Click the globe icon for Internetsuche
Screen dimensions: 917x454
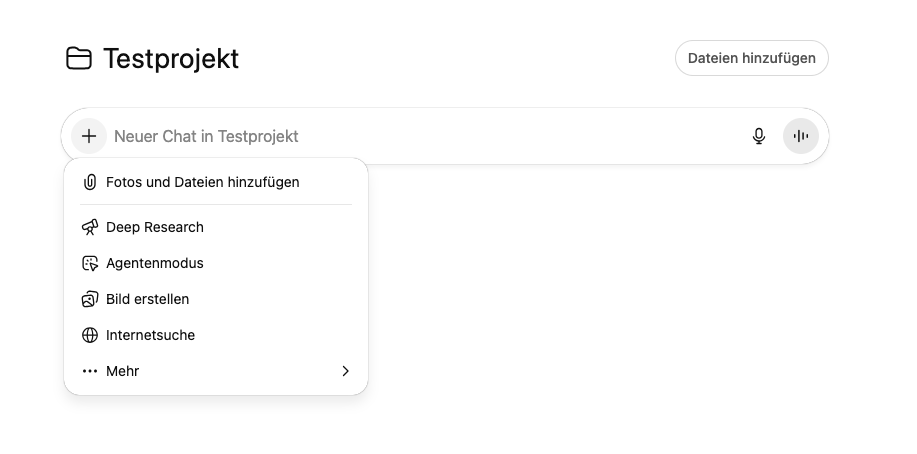(90, 335)
